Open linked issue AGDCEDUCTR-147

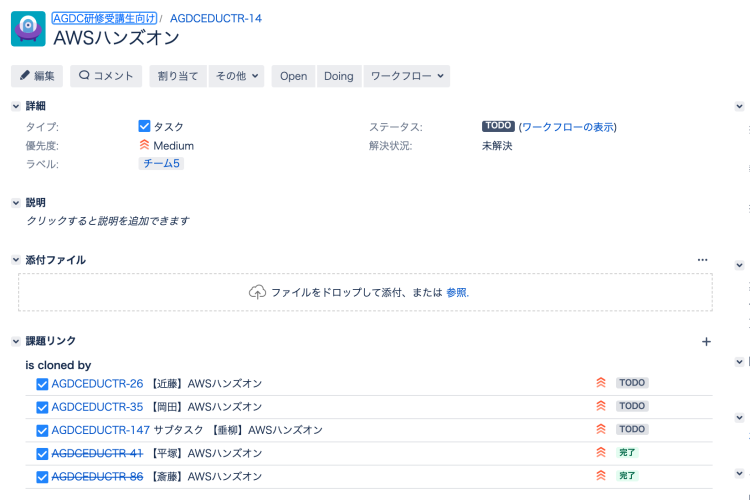[x=100, y=430]
